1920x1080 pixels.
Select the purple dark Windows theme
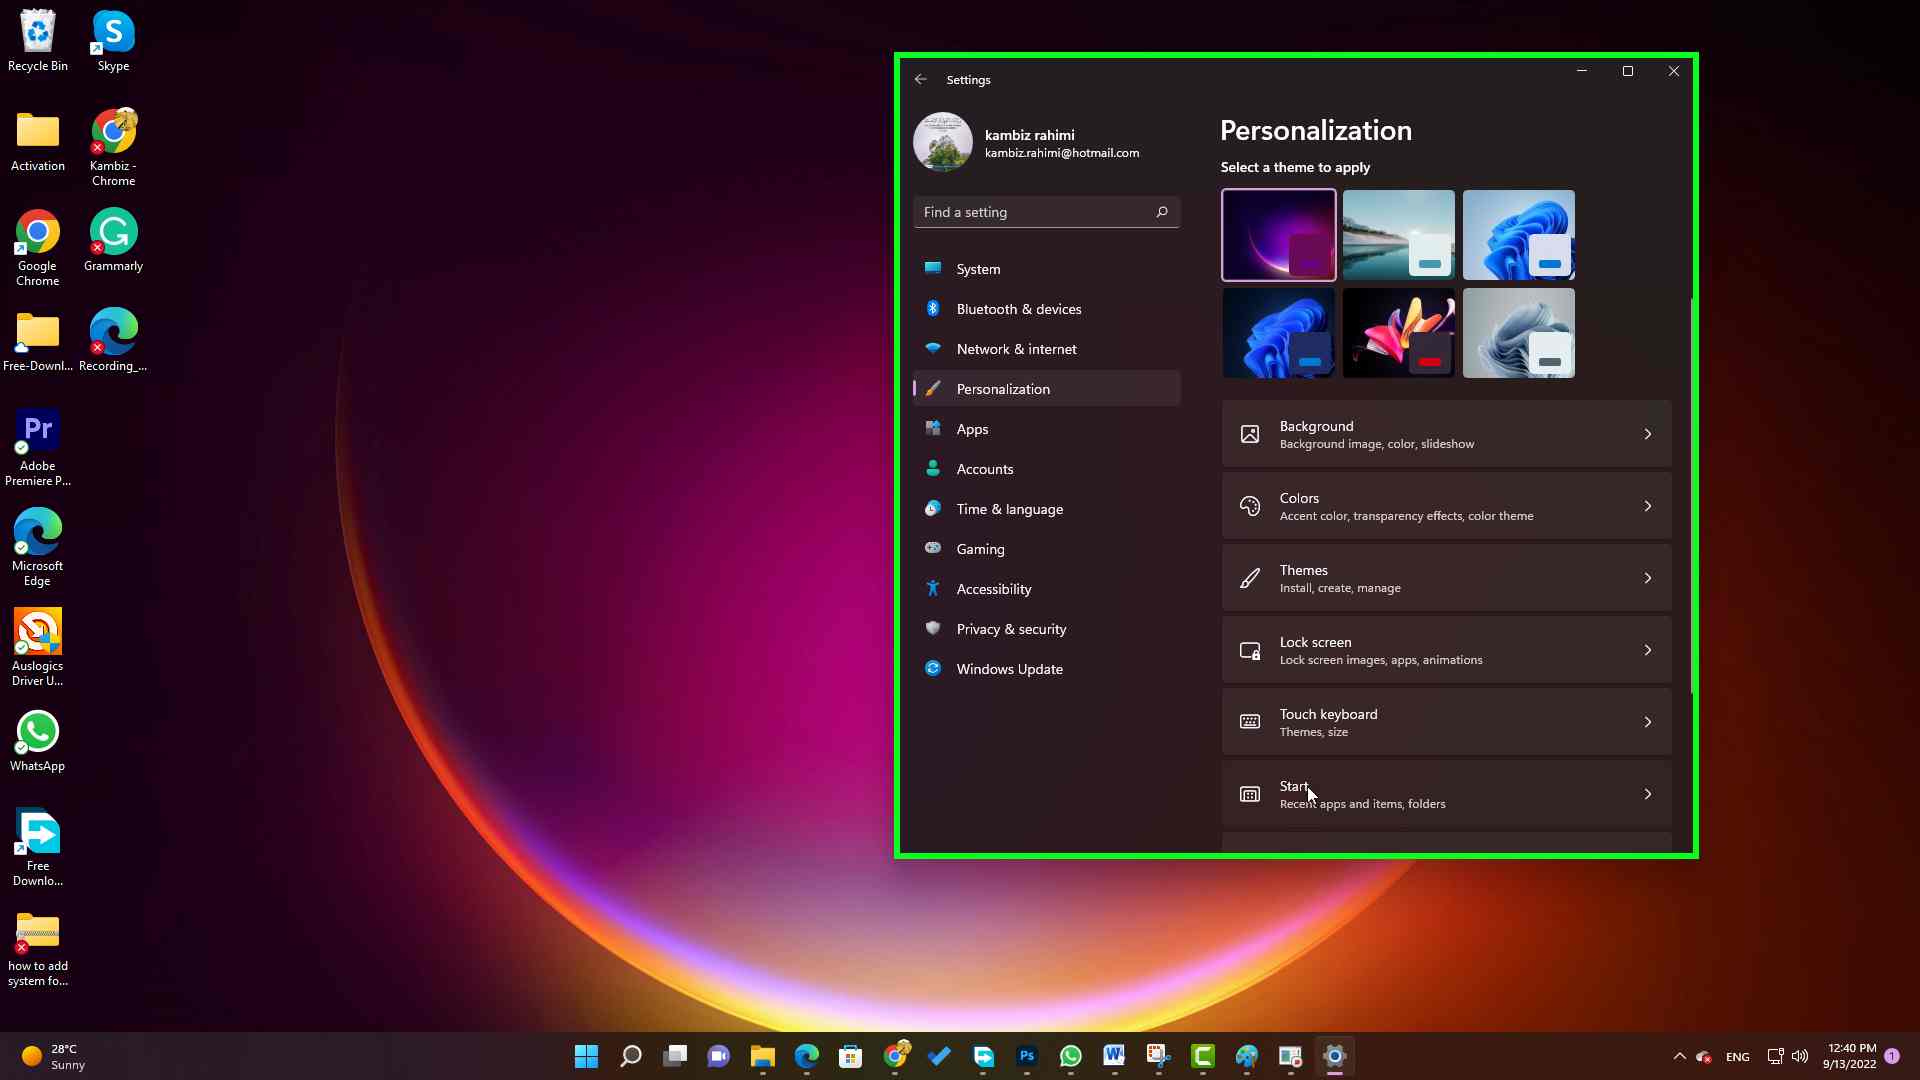tap(1278, 235)
